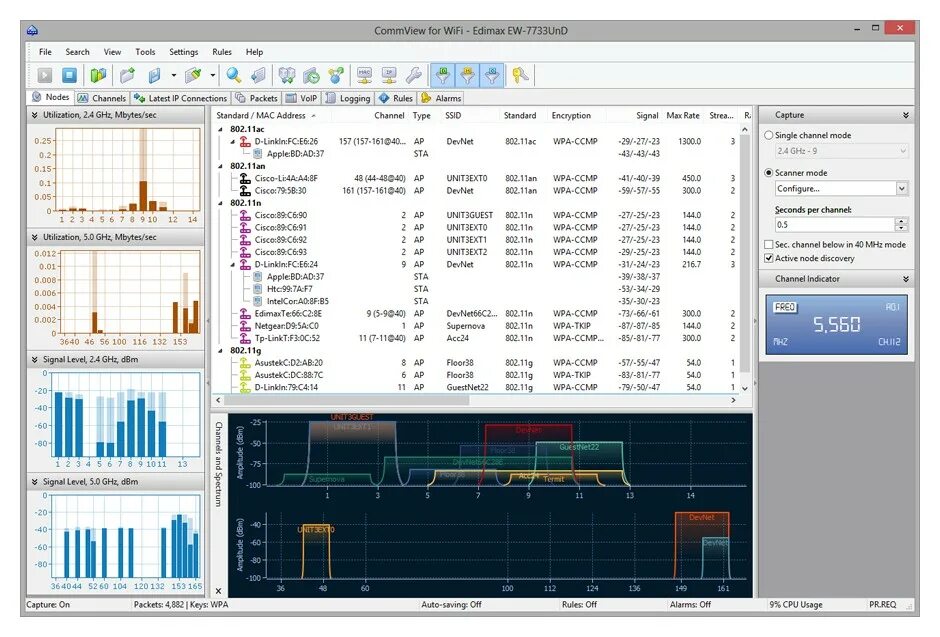Image resolution: width=940 pixels, height=637 pixels.
Task: Open the Alarms tab
Action: 441,98
